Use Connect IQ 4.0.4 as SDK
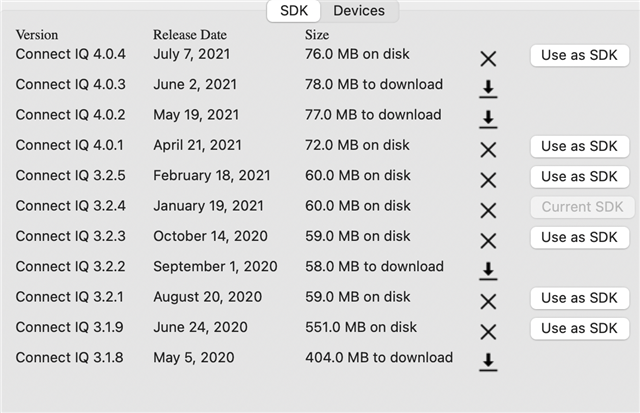This screenshot has width=640, height=413. tap(579, 56)
